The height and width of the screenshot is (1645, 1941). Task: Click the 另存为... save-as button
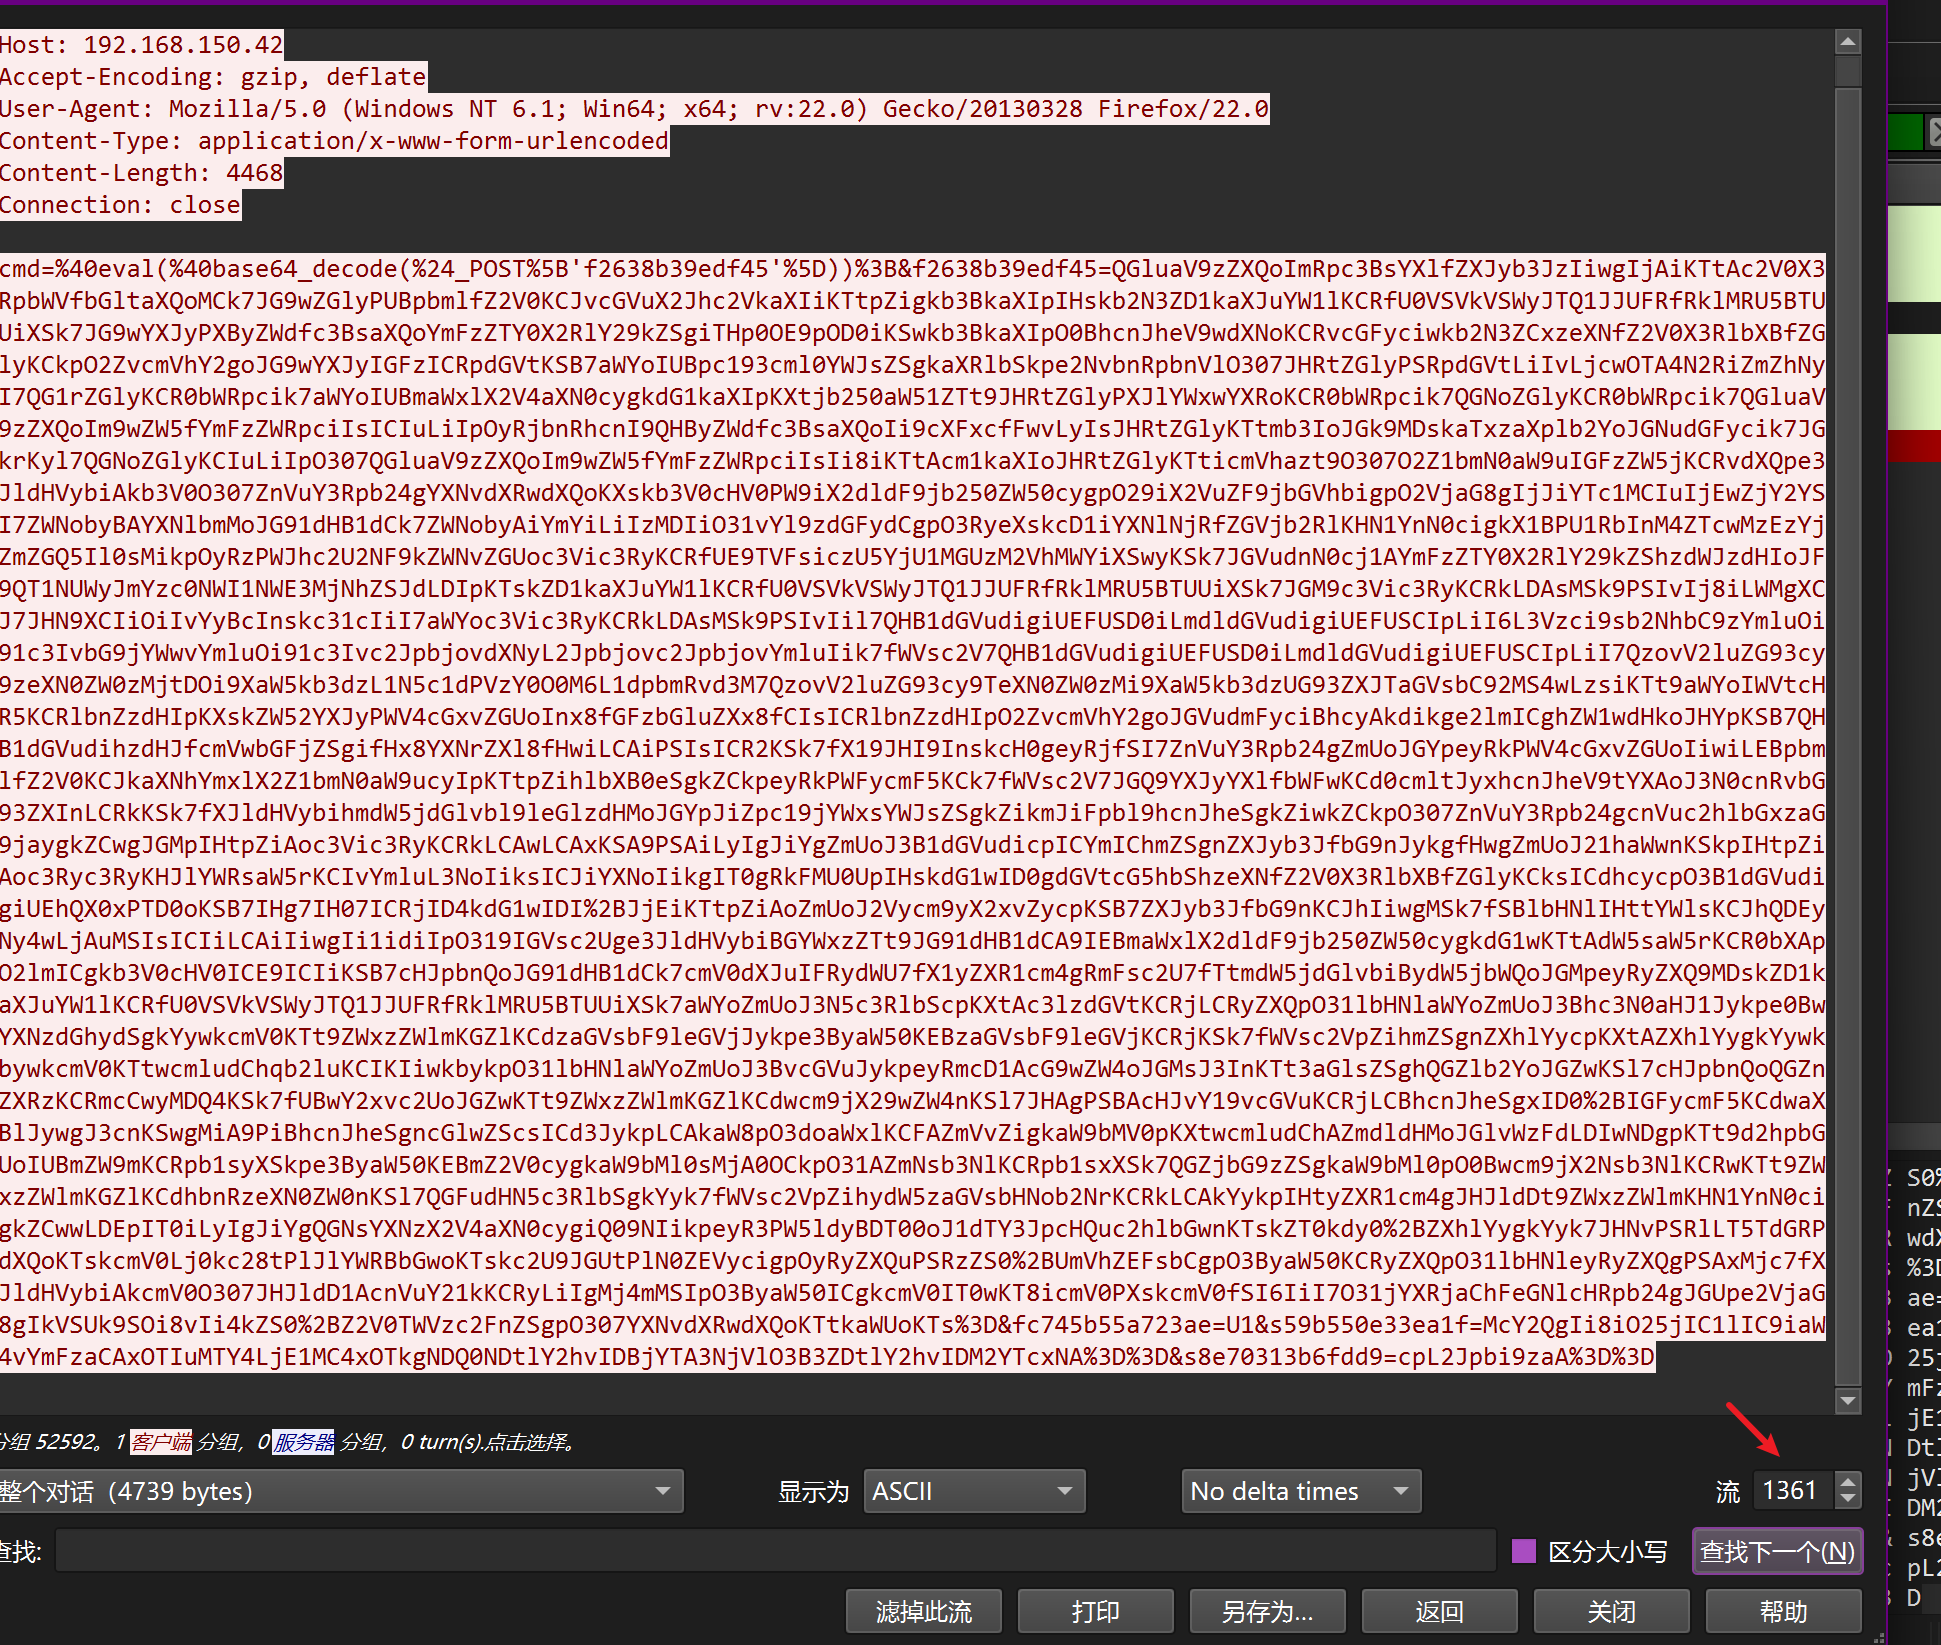(1267, 1611)
